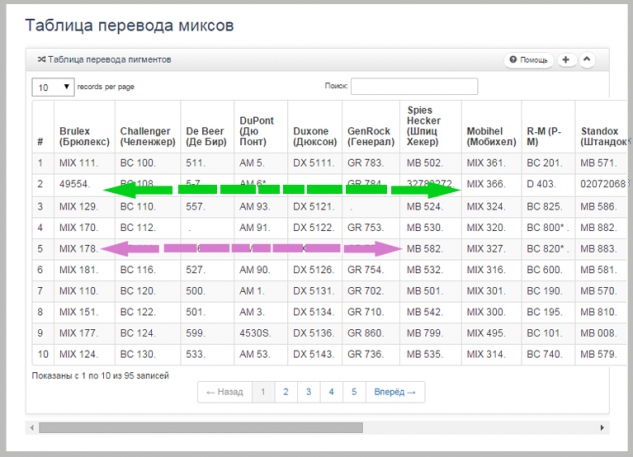Focus the Поиск search input field
This screenshot has height=457, width=633.
414,86
